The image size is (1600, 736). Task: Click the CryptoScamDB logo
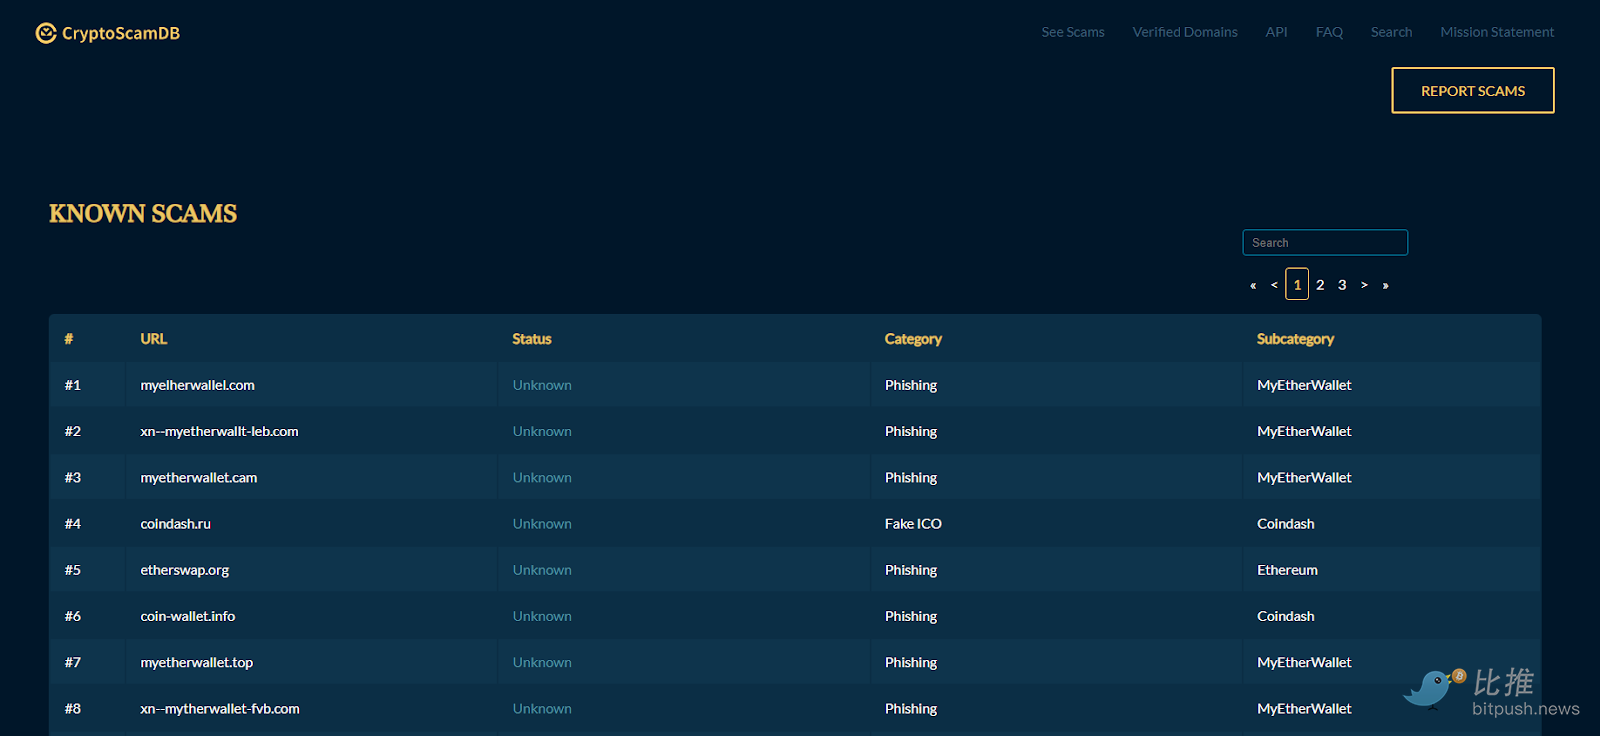(x=108, y=33)
